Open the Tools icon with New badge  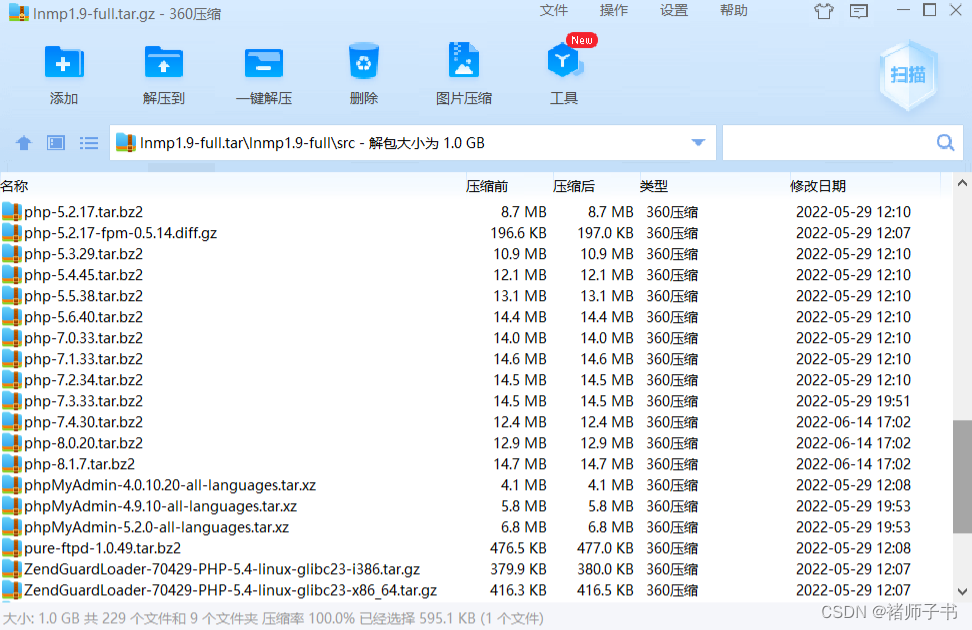click(563, 60)
